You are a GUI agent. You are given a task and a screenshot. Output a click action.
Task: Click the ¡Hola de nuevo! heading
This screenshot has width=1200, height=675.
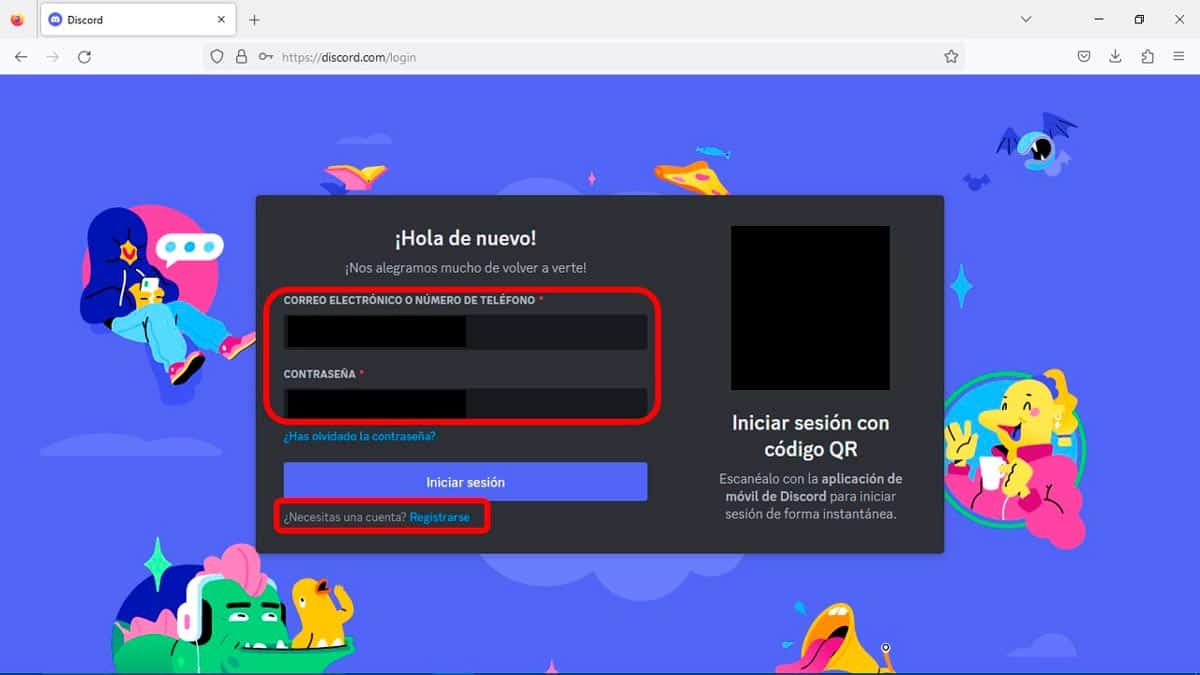pyautogui.click(x=465, y=238)
